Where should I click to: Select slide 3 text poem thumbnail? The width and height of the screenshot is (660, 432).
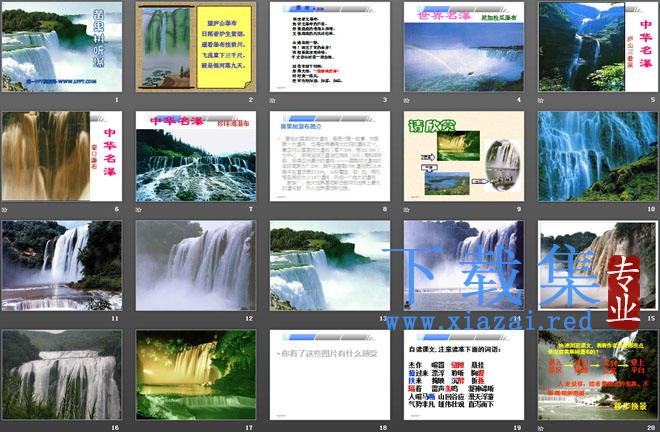[330, 47]
